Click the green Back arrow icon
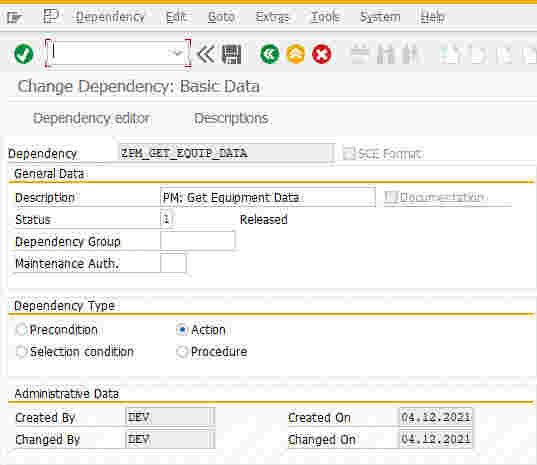This screenshot has height=465, width=537. coord(270,54)
